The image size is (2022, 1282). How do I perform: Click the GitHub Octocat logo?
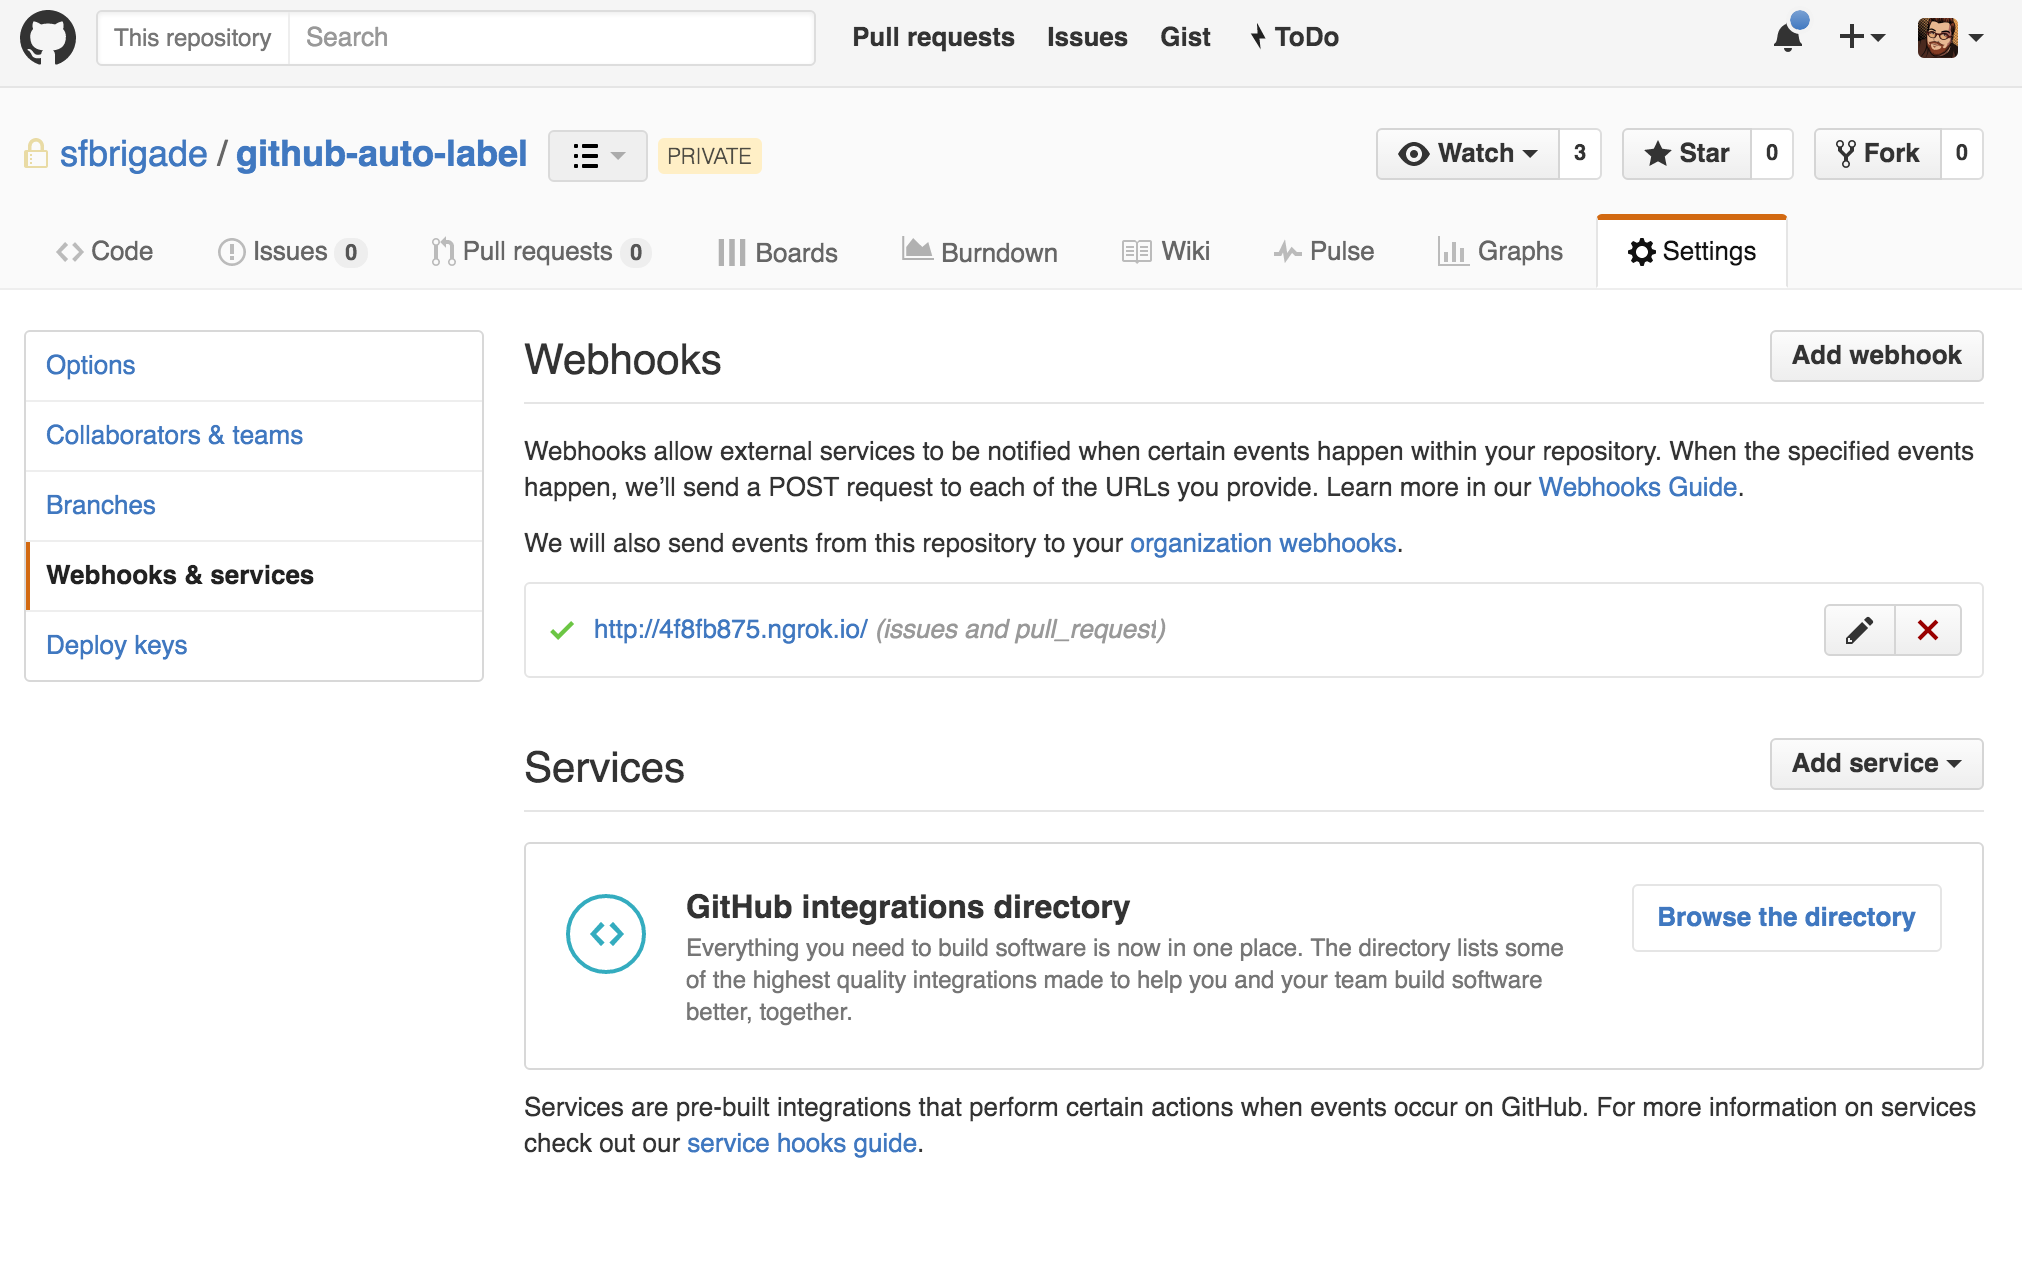pyautogui.click(x=47, y=38)
